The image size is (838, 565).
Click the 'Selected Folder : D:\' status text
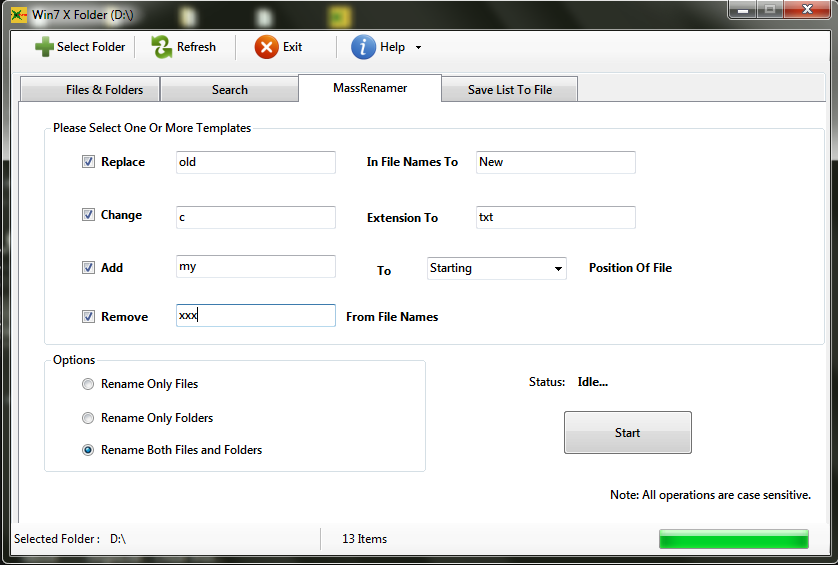pyautogui.click(x=70, y=539)
